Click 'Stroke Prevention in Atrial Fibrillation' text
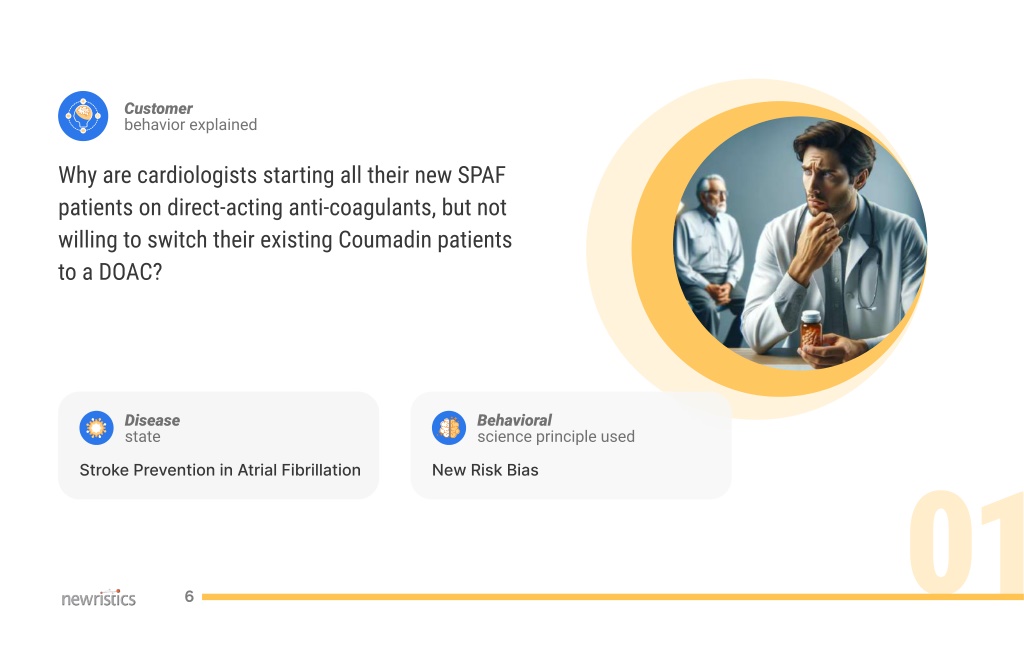The height and width of the screenshot is (648, 1024). coord(220,470)
